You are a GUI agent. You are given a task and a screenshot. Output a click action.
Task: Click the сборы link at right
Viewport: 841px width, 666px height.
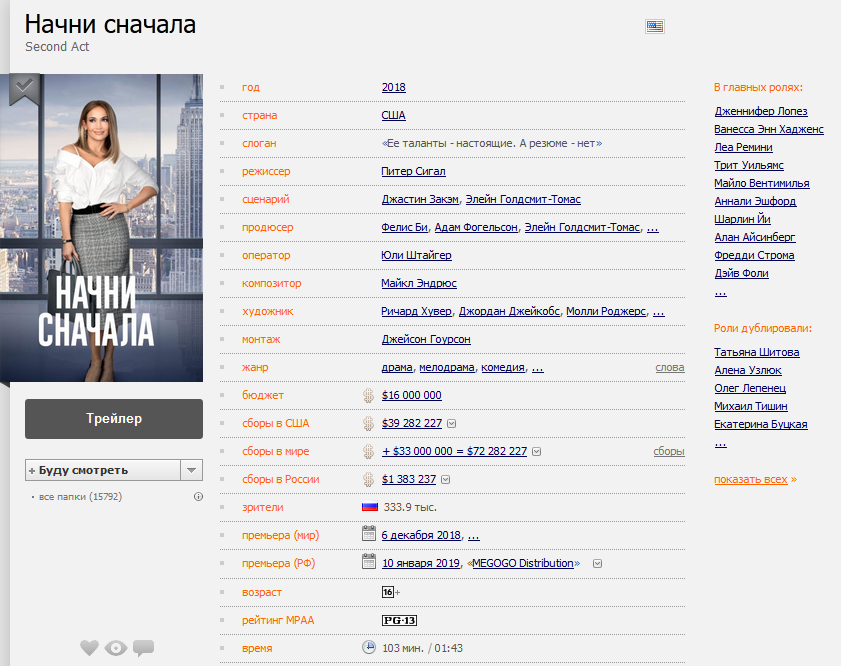pos(668,452)
